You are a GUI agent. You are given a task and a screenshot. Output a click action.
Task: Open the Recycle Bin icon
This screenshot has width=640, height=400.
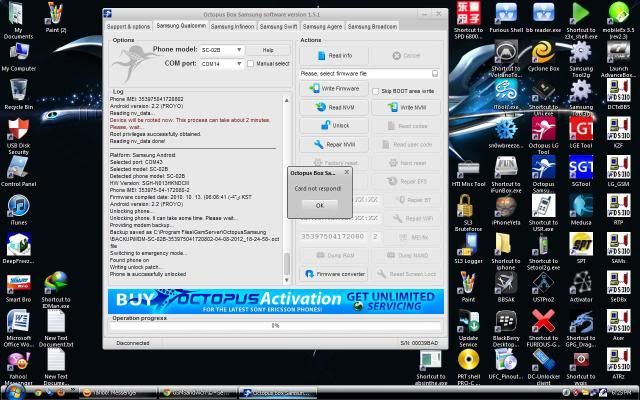[19, 95]
